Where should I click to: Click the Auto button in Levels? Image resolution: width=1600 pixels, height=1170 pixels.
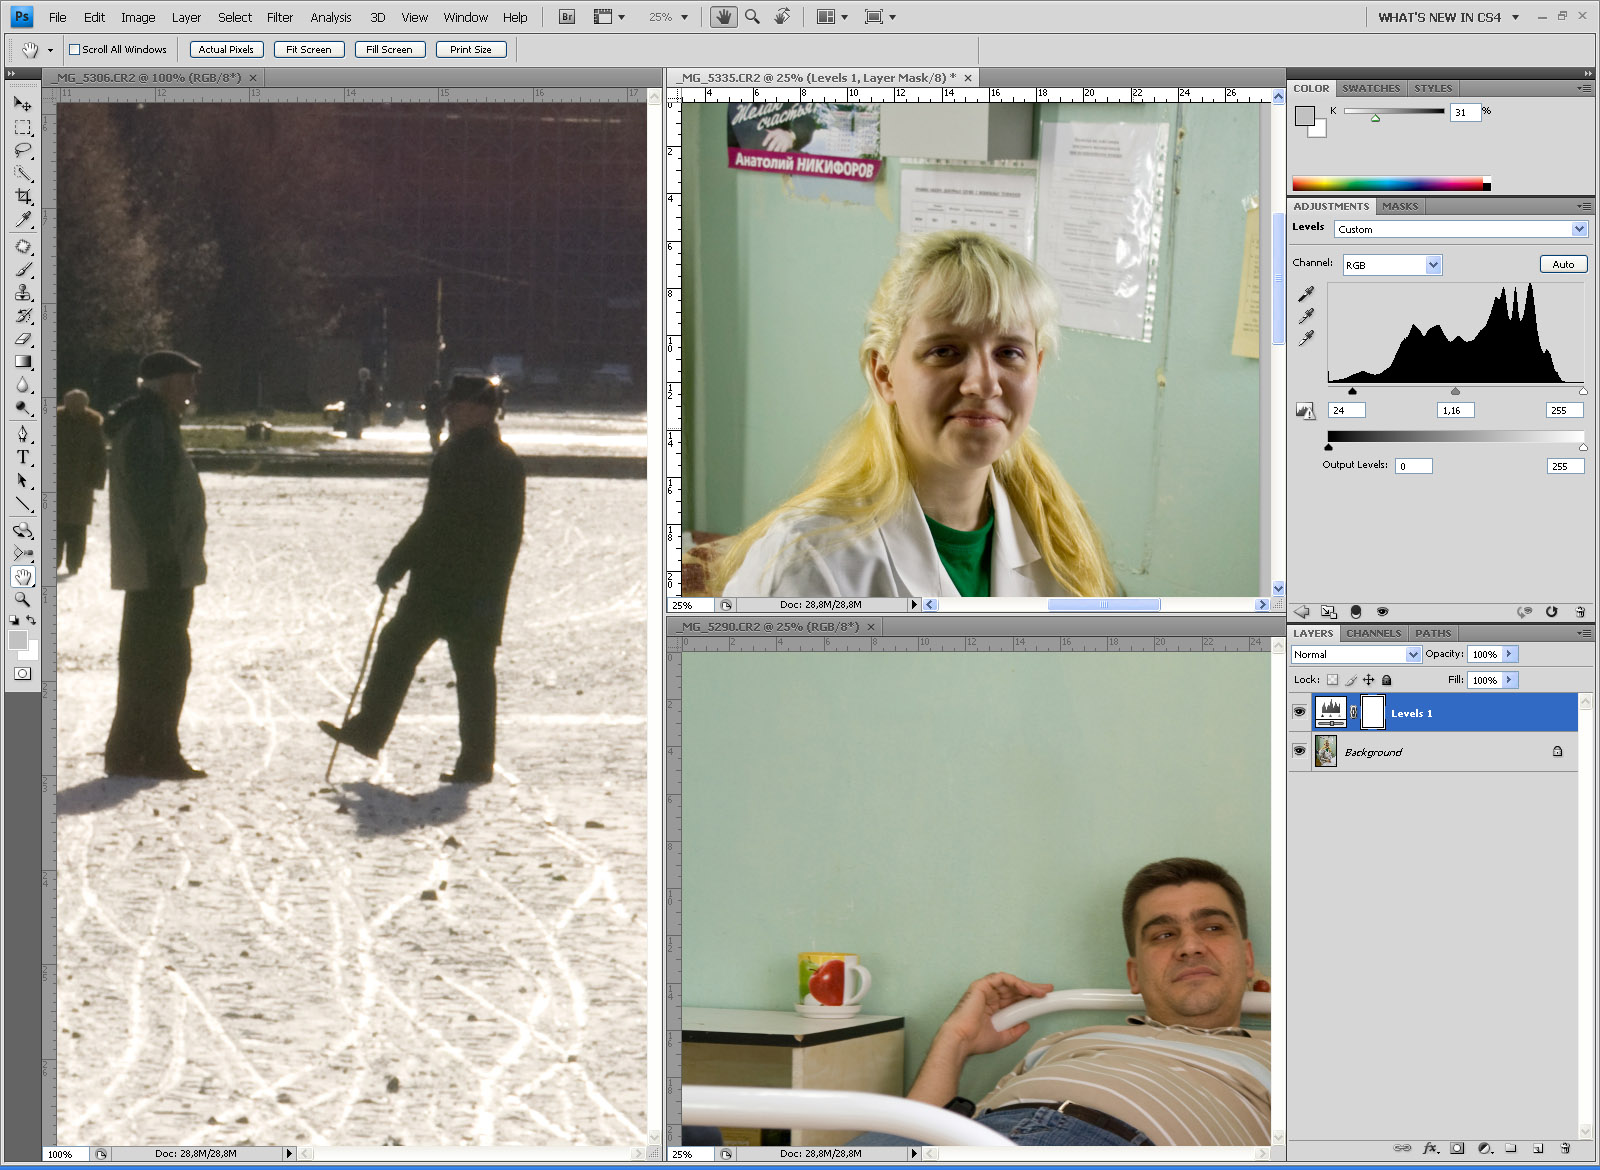[1563, 265]
